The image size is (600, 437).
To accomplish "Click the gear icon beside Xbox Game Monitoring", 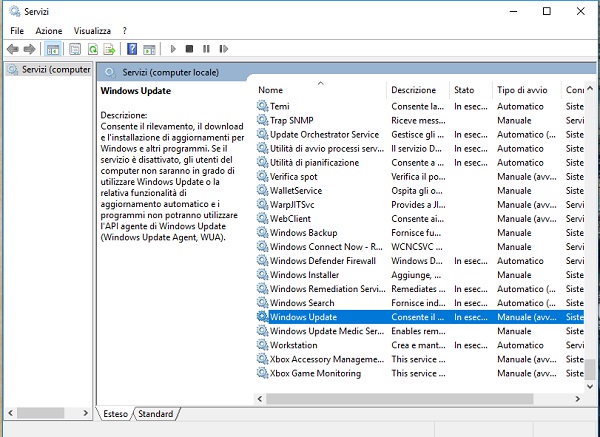I will (x=262, y=373).
